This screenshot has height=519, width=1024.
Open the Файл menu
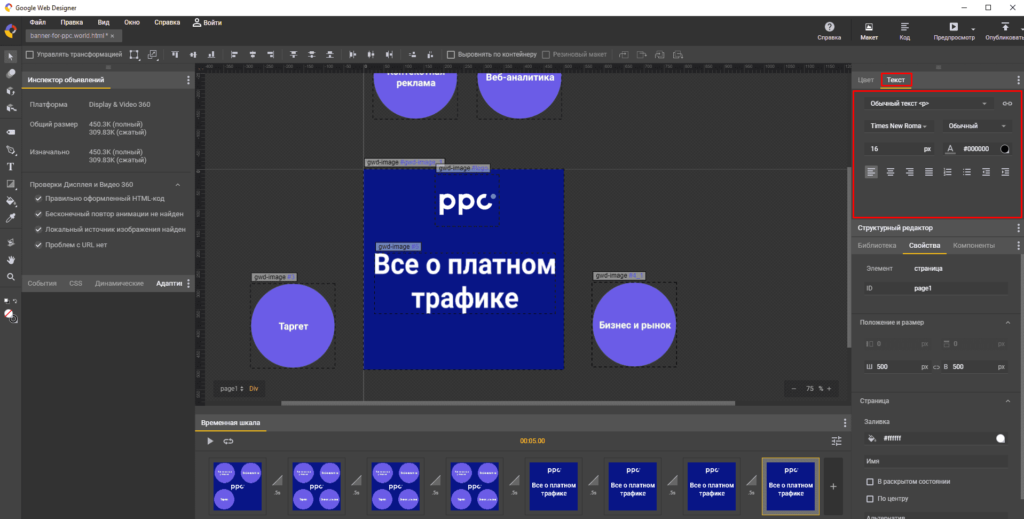38,21
